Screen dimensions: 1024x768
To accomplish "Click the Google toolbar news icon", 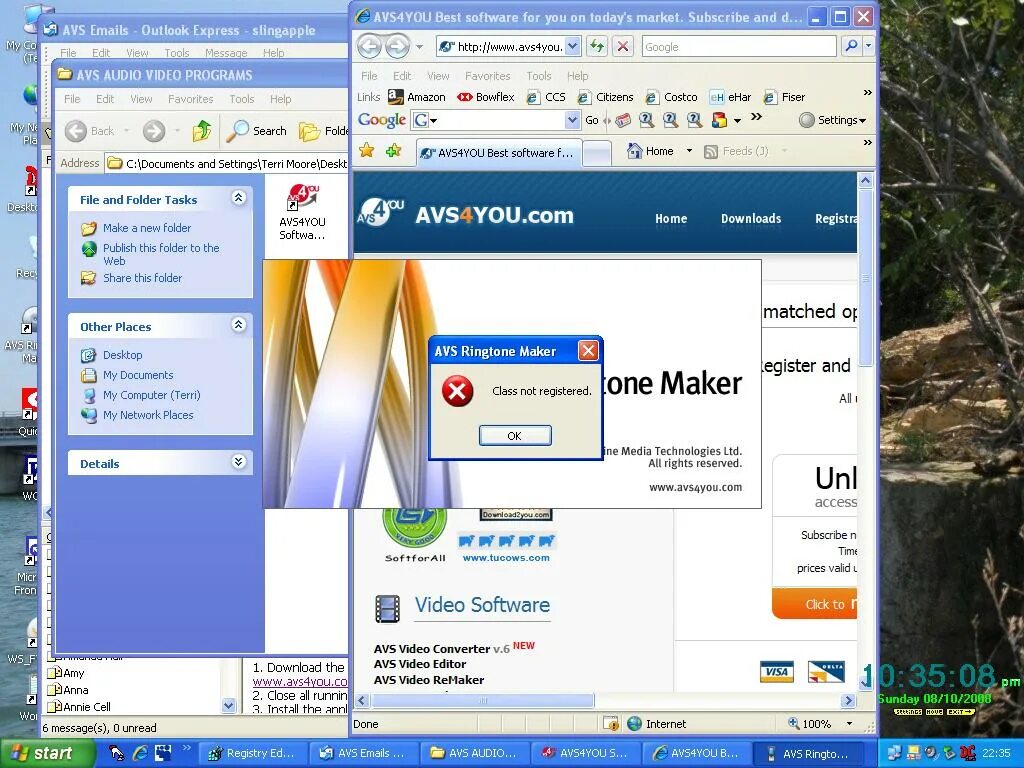I will (x=623, y=120).
